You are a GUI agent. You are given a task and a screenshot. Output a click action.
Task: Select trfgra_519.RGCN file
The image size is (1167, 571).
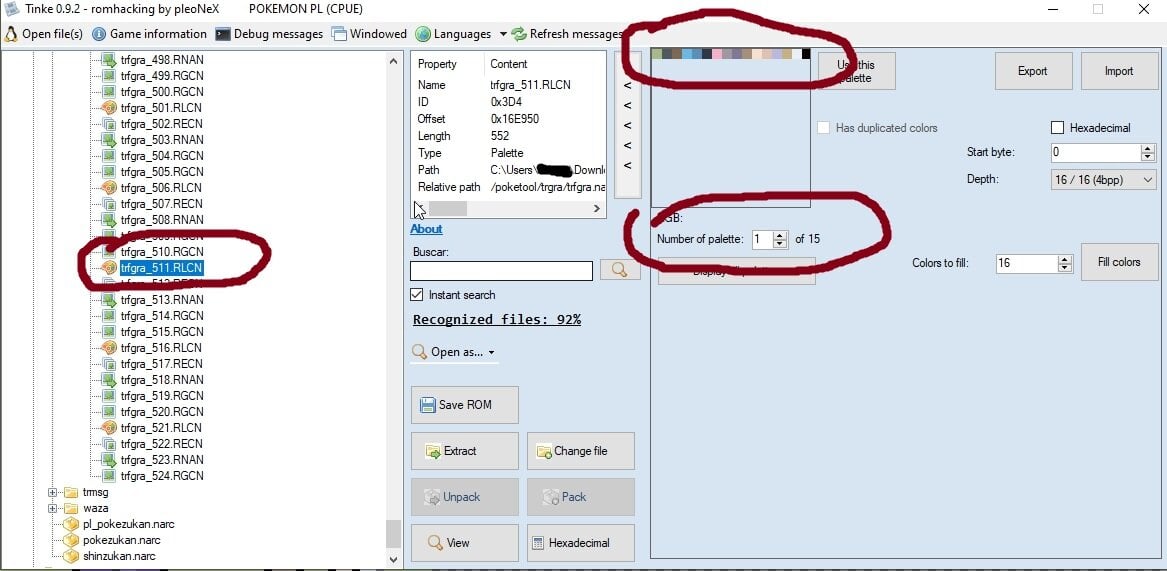click(x=162, y=395)
